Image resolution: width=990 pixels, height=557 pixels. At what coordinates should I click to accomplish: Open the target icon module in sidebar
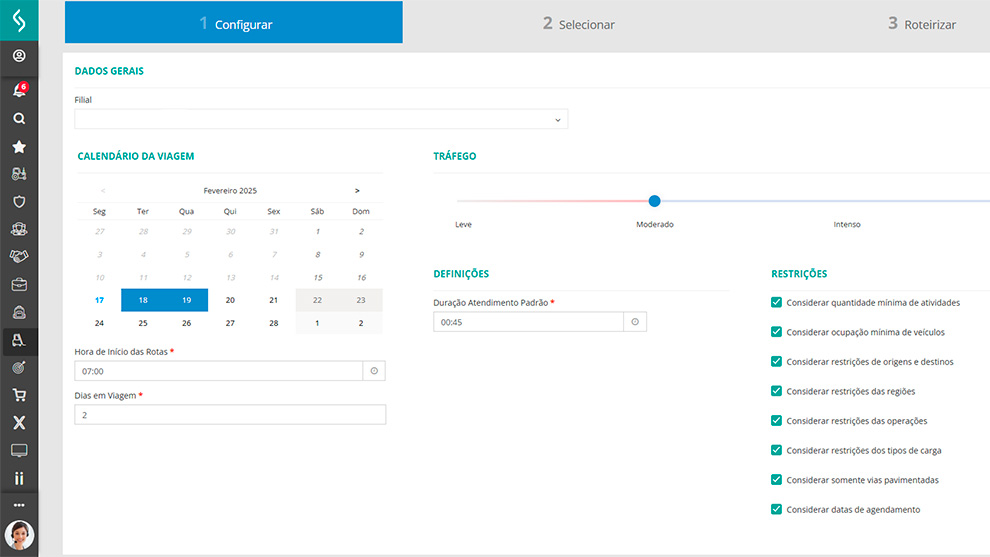[19, 368]
